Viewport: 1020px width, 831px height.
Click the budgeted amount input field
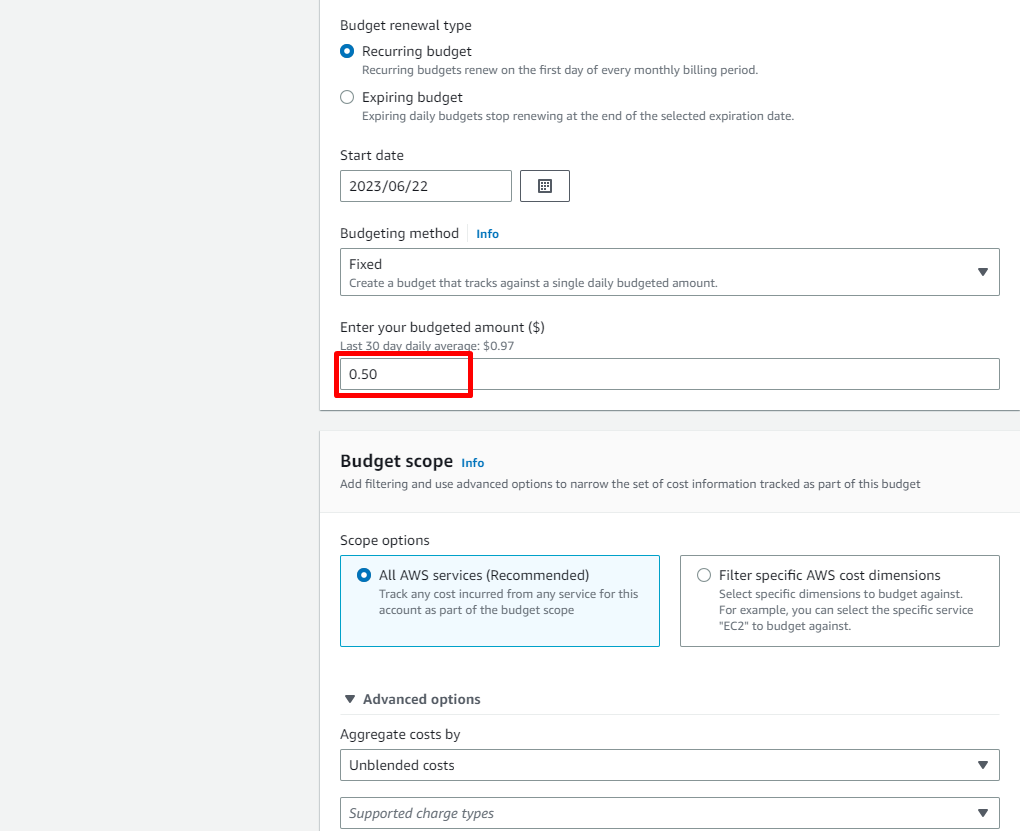[668, 374]
